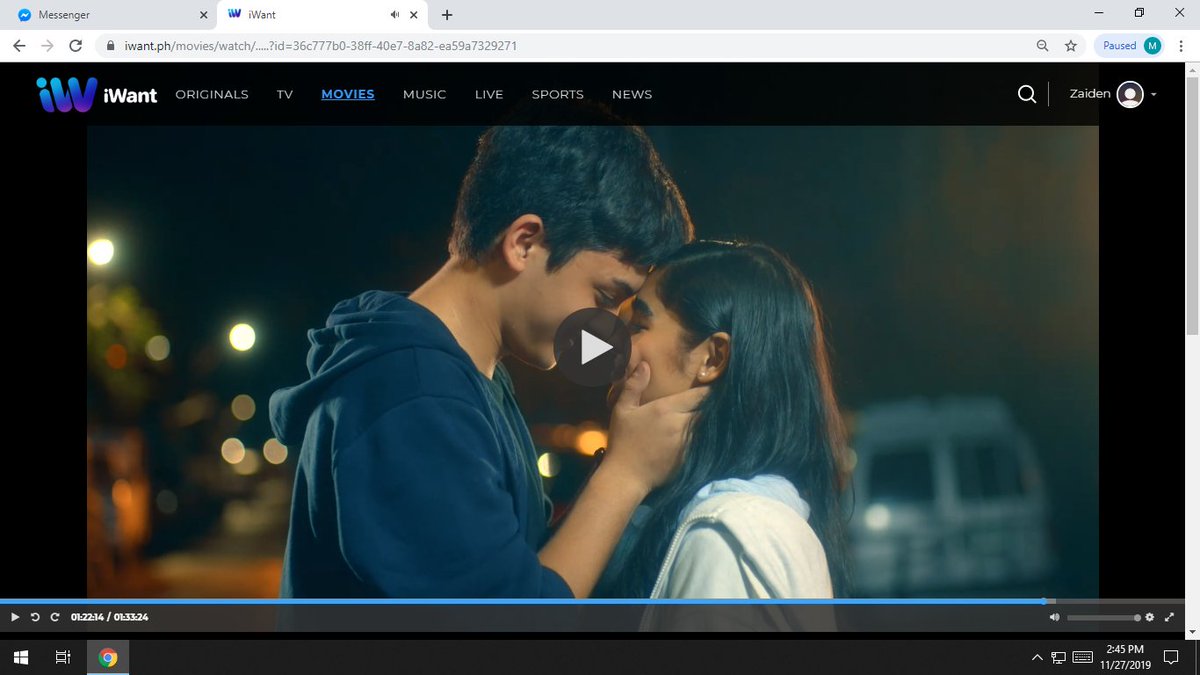Click the Zaiden profile avatar
This screenshot has height=675, width=1200.
coord(1130,94)
